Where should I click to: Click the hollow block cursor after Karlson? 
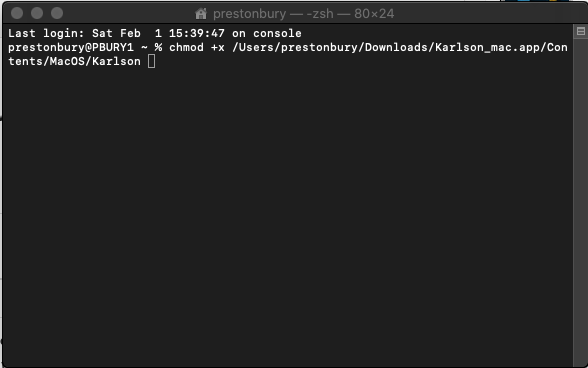152,61
